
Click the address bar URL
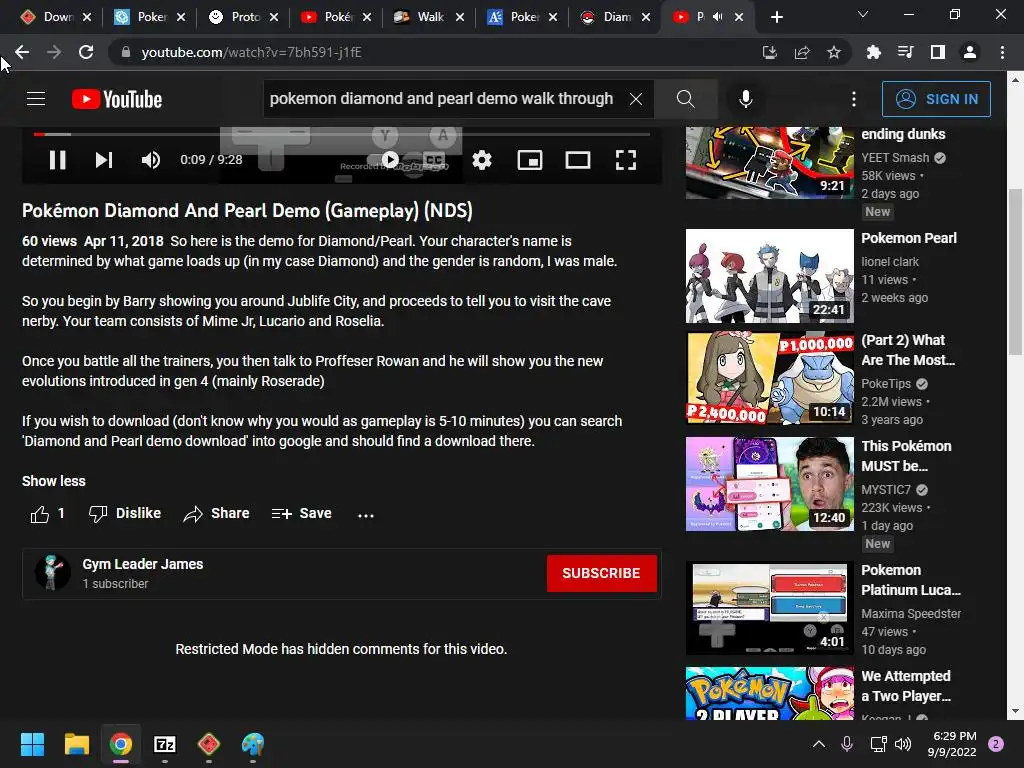tap(251, 52)
